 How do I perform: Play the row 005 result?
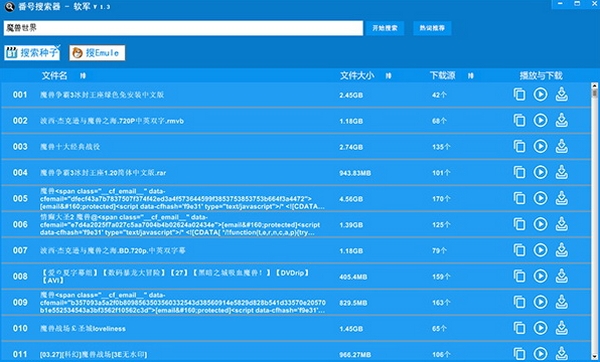click(x=540, y=198)
